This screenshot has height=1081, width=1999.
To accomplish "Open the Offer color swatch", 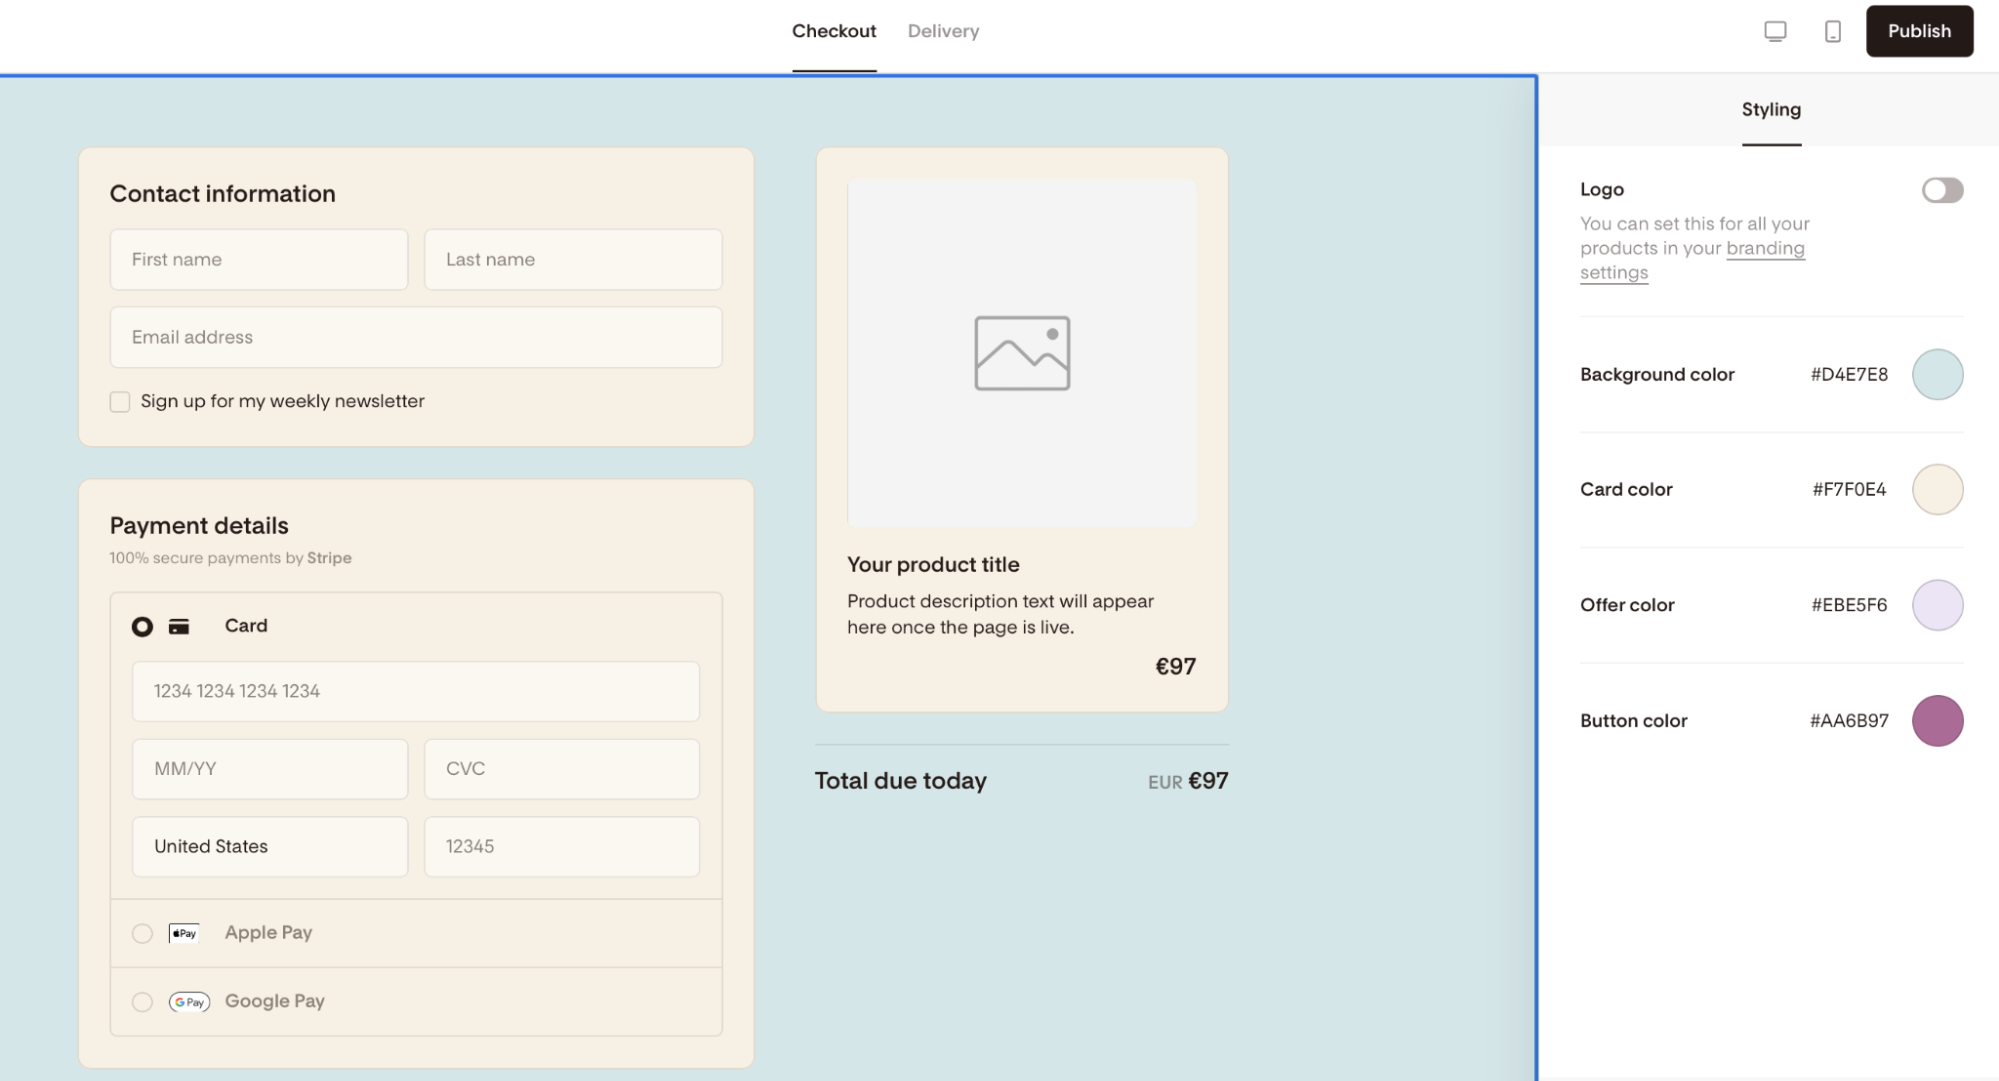I will point(1937,605).
